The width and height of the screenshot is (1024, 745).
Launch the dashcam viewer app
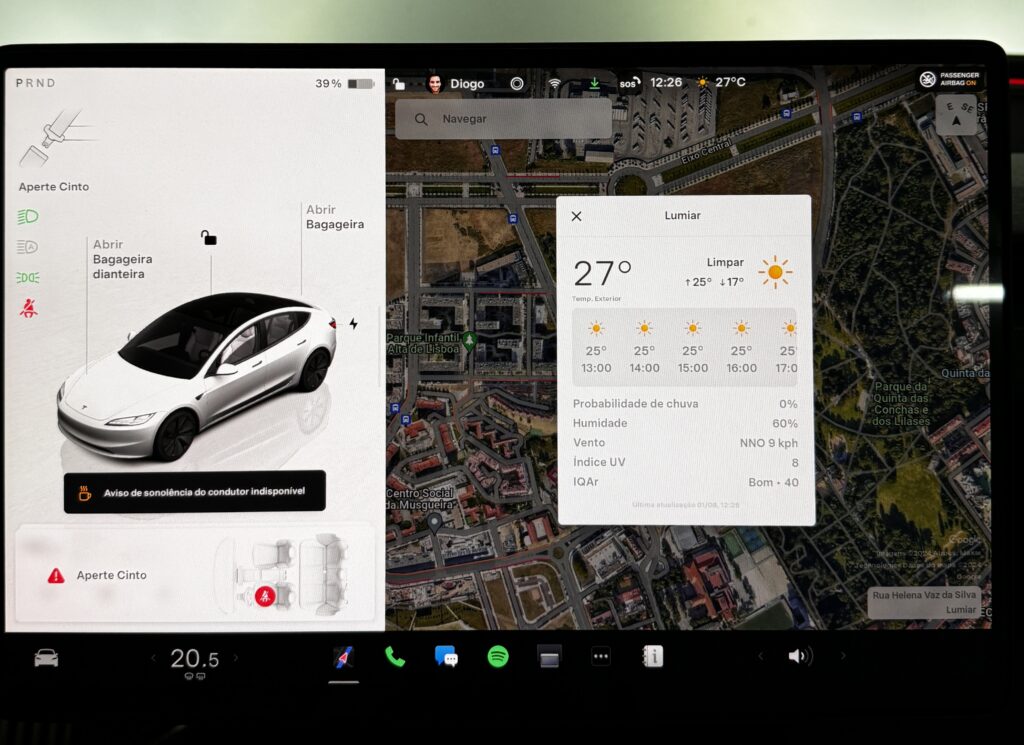(x=549, y=657)
